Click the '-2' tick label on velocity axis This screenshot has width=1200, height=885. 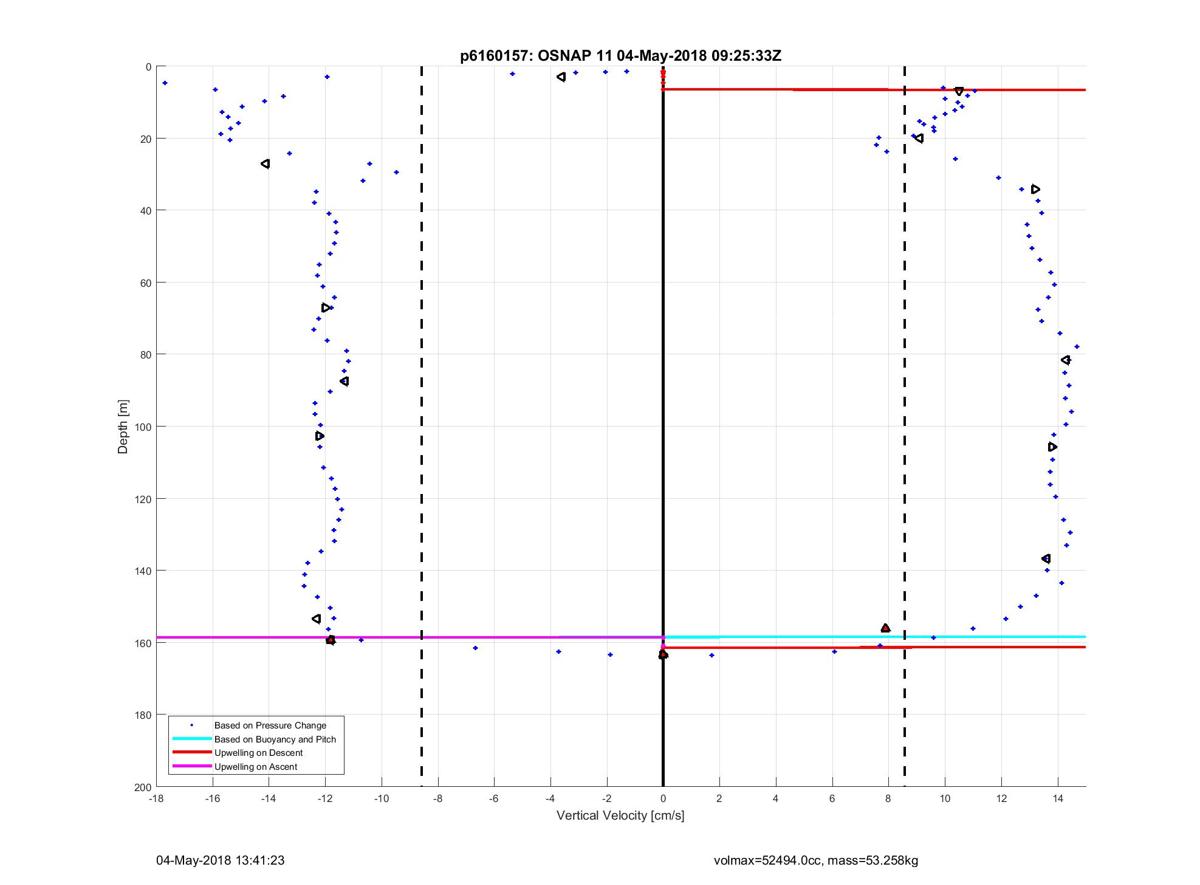click(x=606, y=799)
